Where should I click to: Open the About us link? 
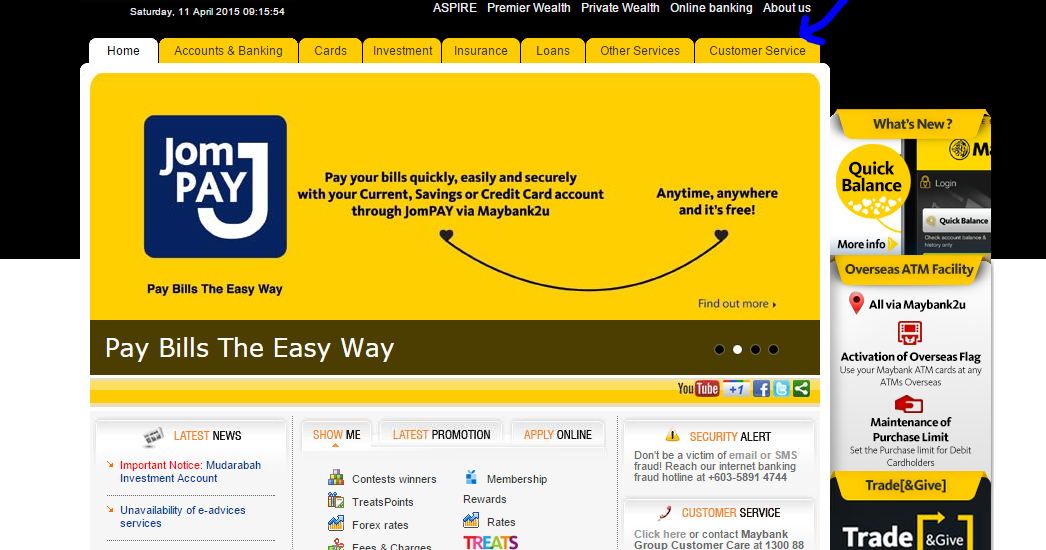click(787, 8)
